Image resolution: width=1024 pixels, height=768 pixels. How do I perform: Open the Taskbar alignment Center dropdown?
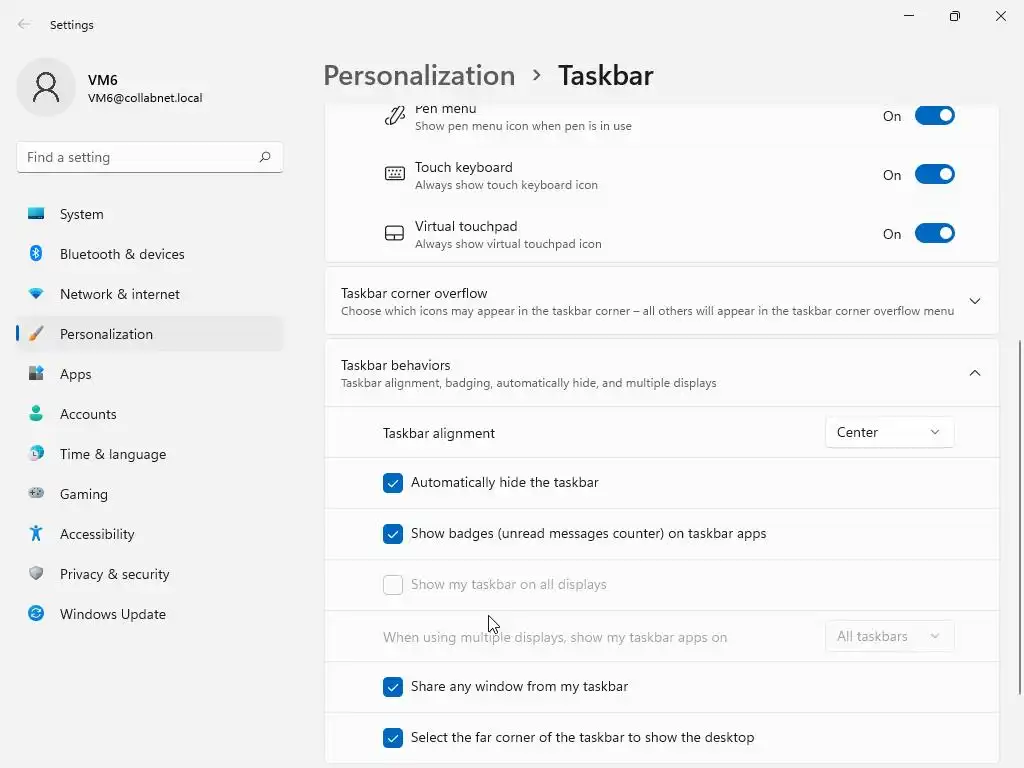pos(889,432)
